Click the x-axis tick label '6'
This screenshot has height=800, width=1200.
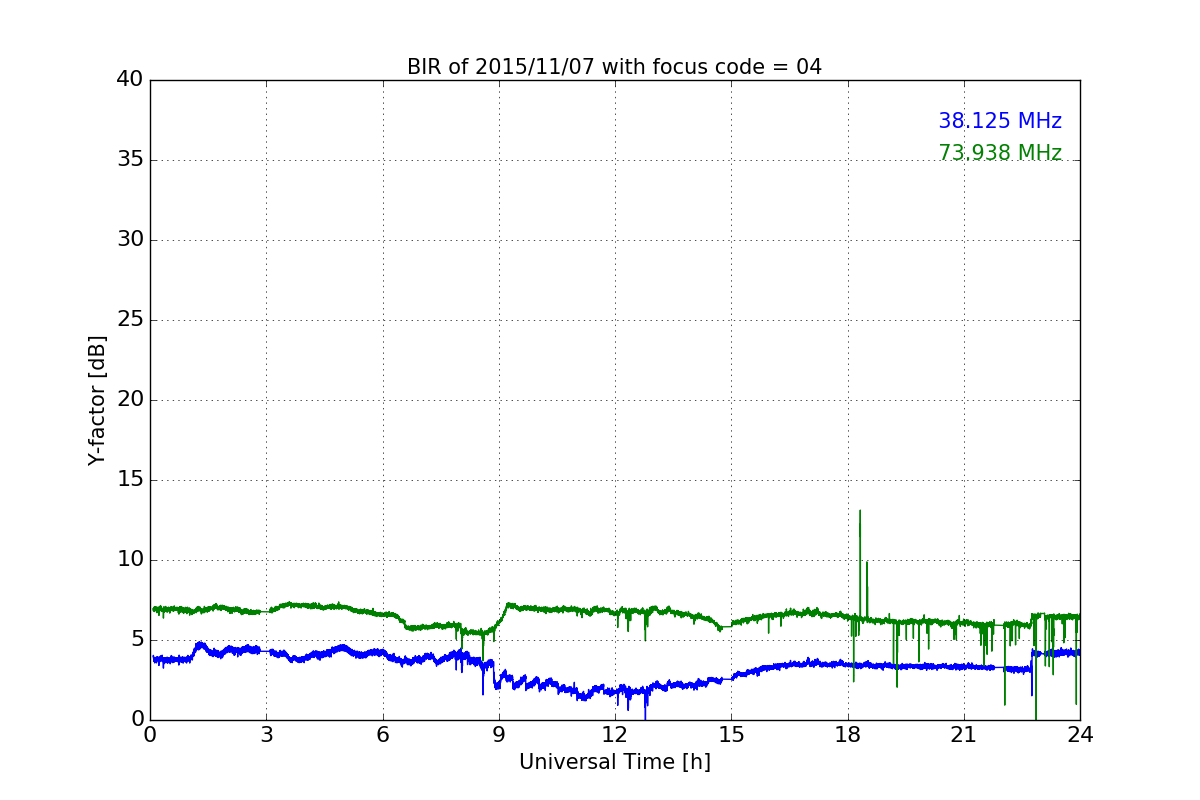click(x=382, y=734)
